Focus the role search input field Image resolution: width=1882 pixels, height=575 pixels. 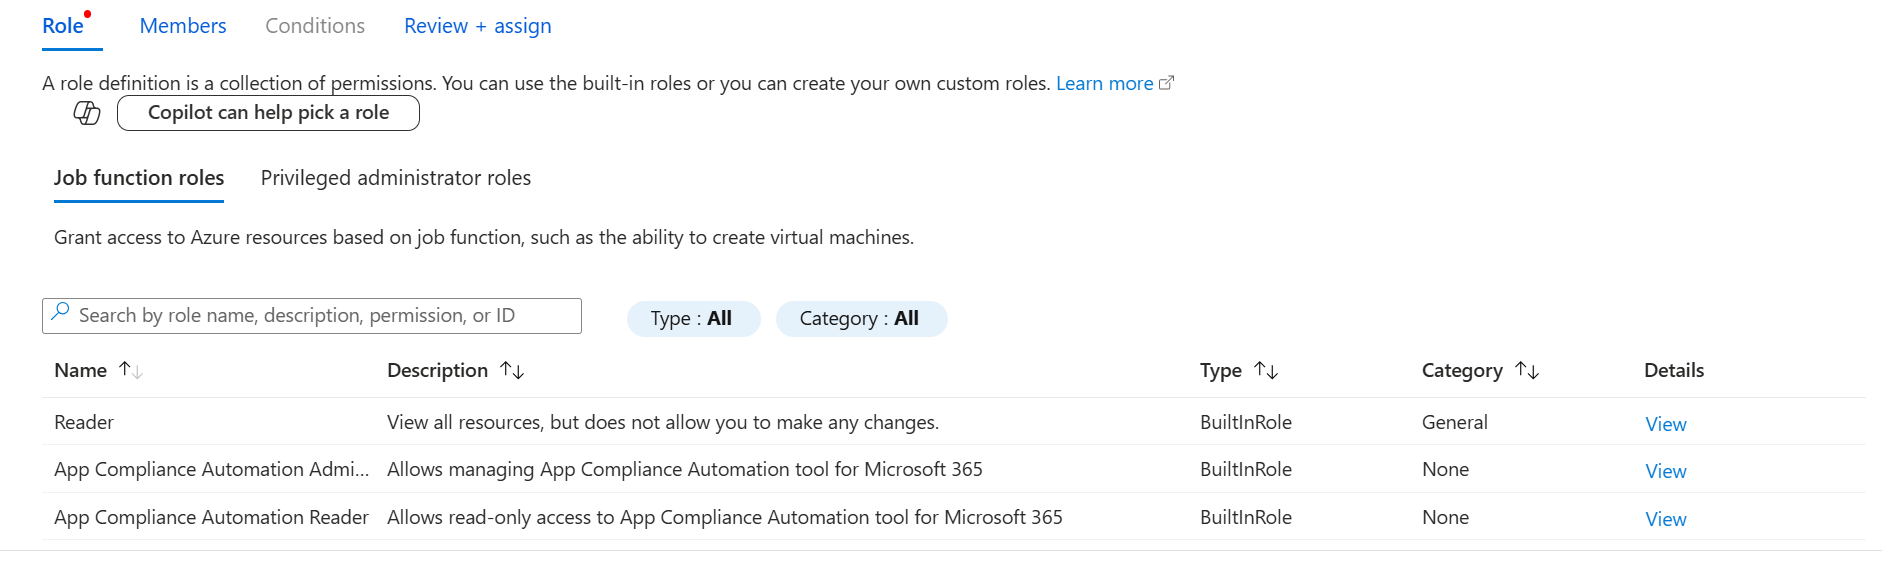[x=312, y=316]
